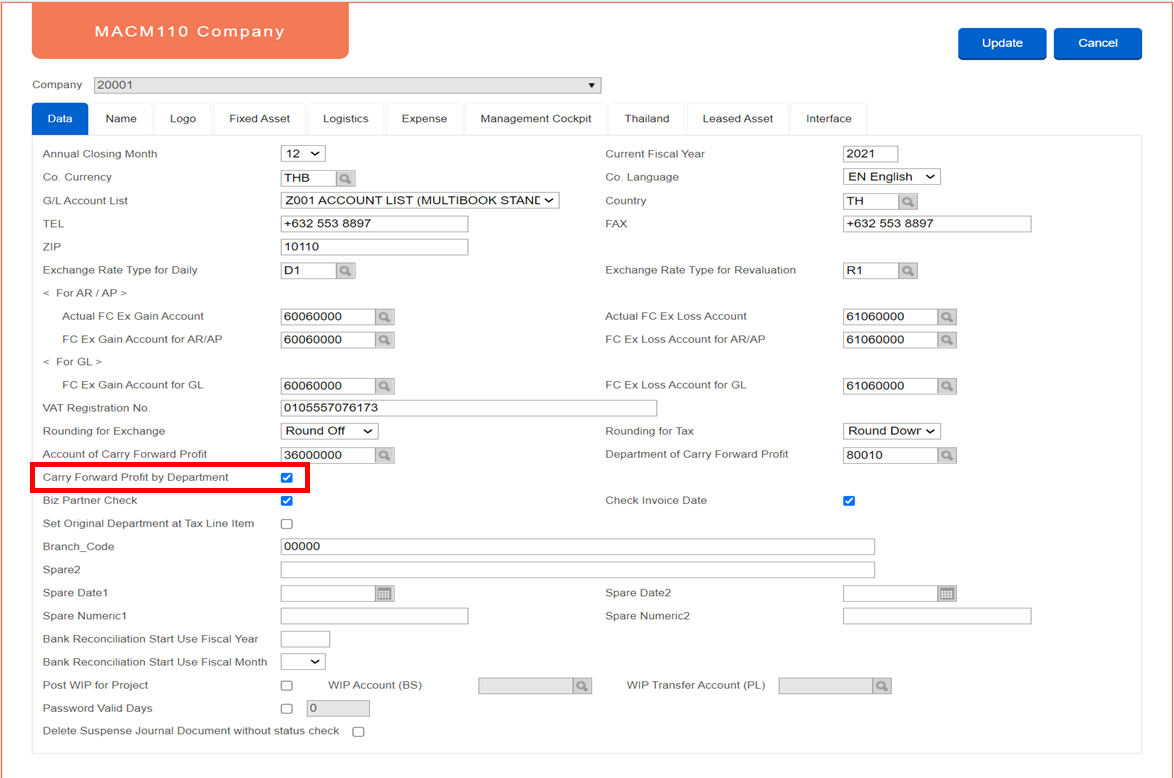
Task: Click the Branch_Code input field
Action: point(577,547)
